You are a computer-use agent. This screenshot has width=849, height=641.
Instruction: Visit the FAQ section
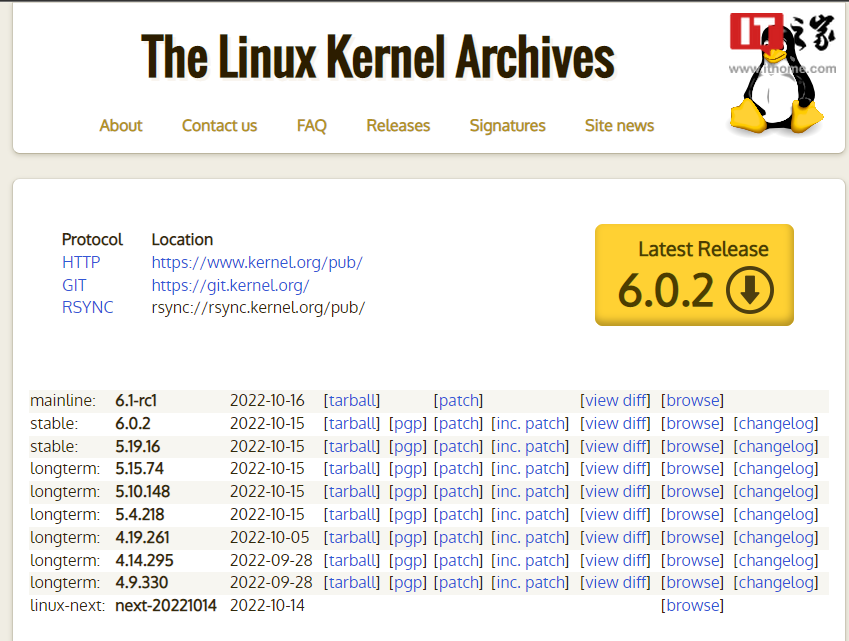click(311, 125)
